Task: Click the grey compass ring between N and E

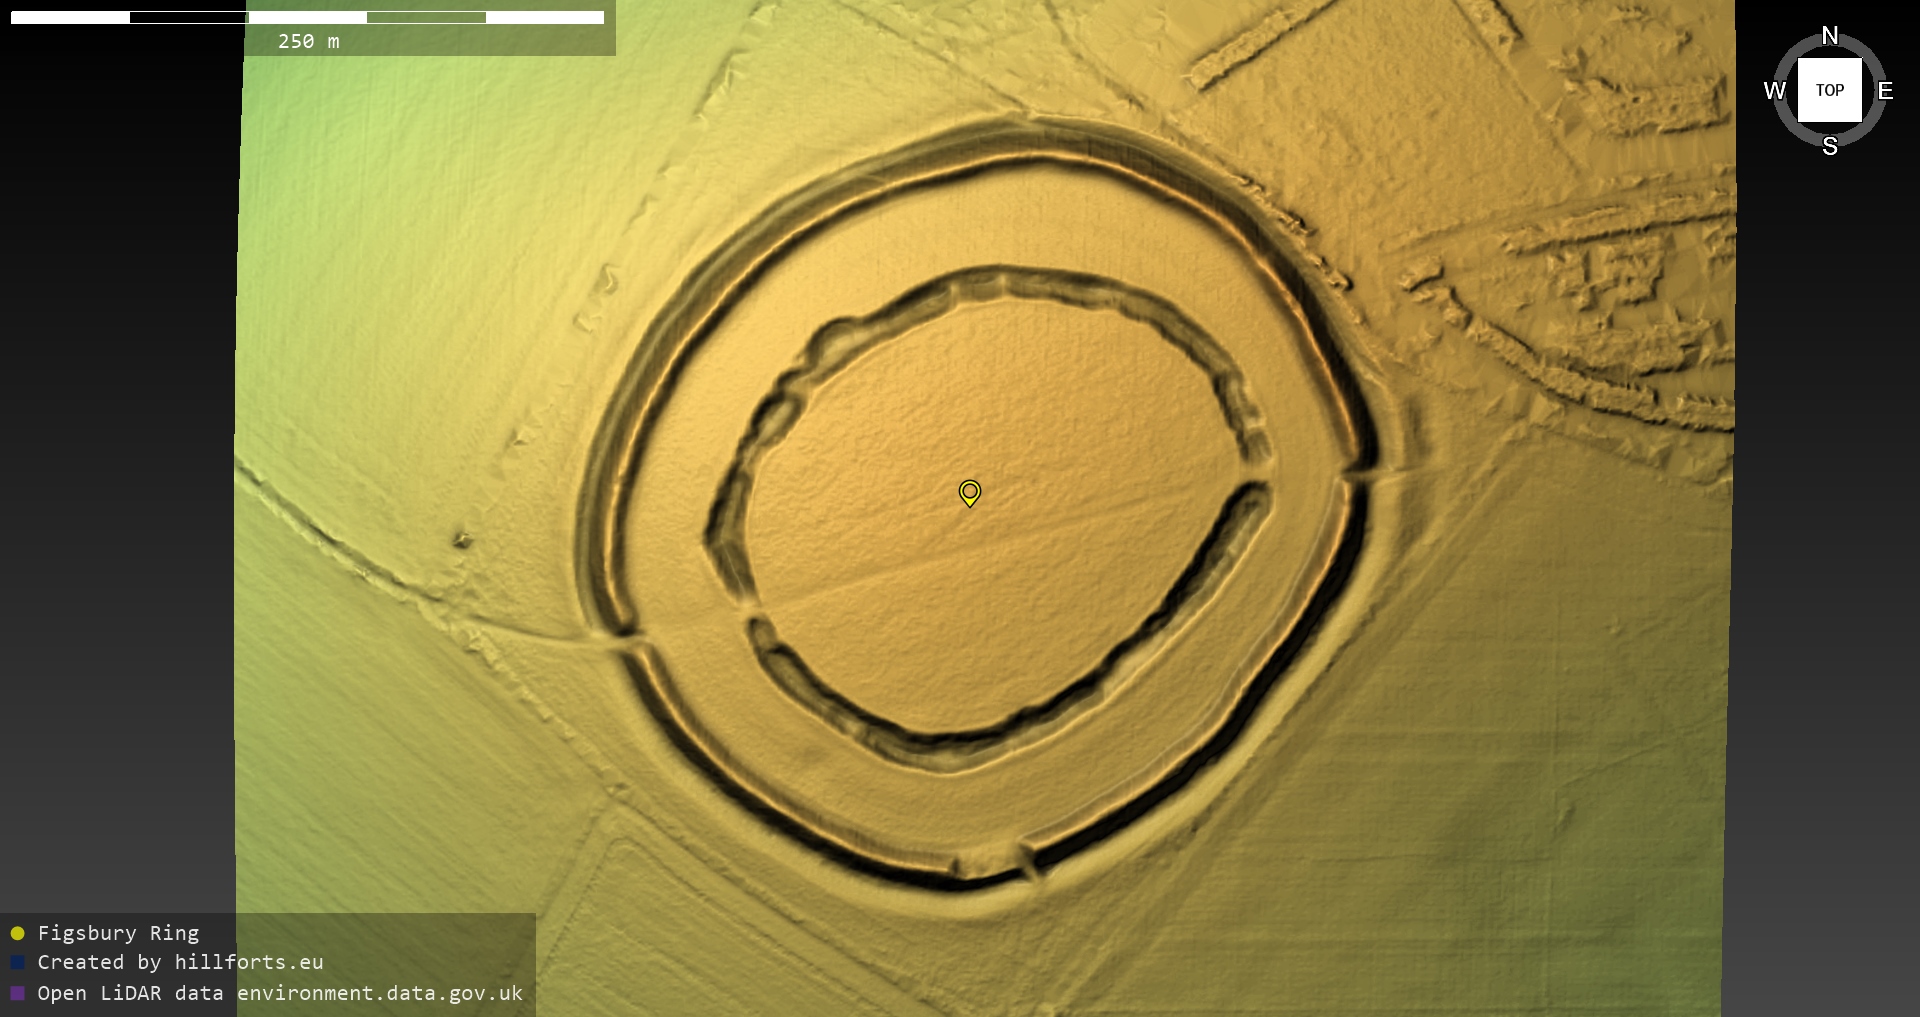Action: click(x=1868, y=52)
